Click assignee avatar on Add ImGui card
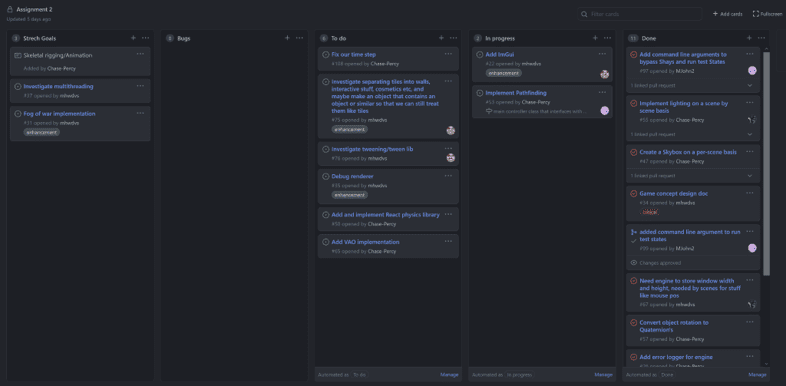786x386 pixels. pos(605,74)
